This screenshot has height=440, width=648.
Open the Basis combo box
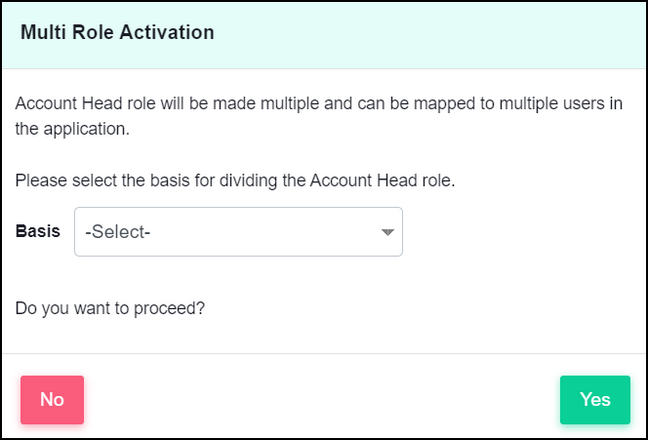238,232
